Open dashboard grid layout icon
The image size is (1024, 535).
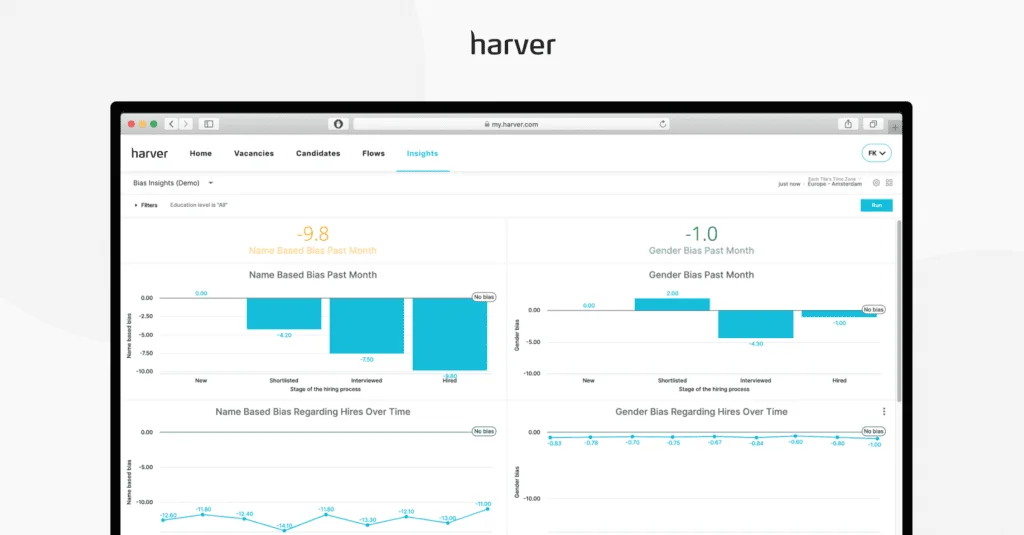pos(889,183)
